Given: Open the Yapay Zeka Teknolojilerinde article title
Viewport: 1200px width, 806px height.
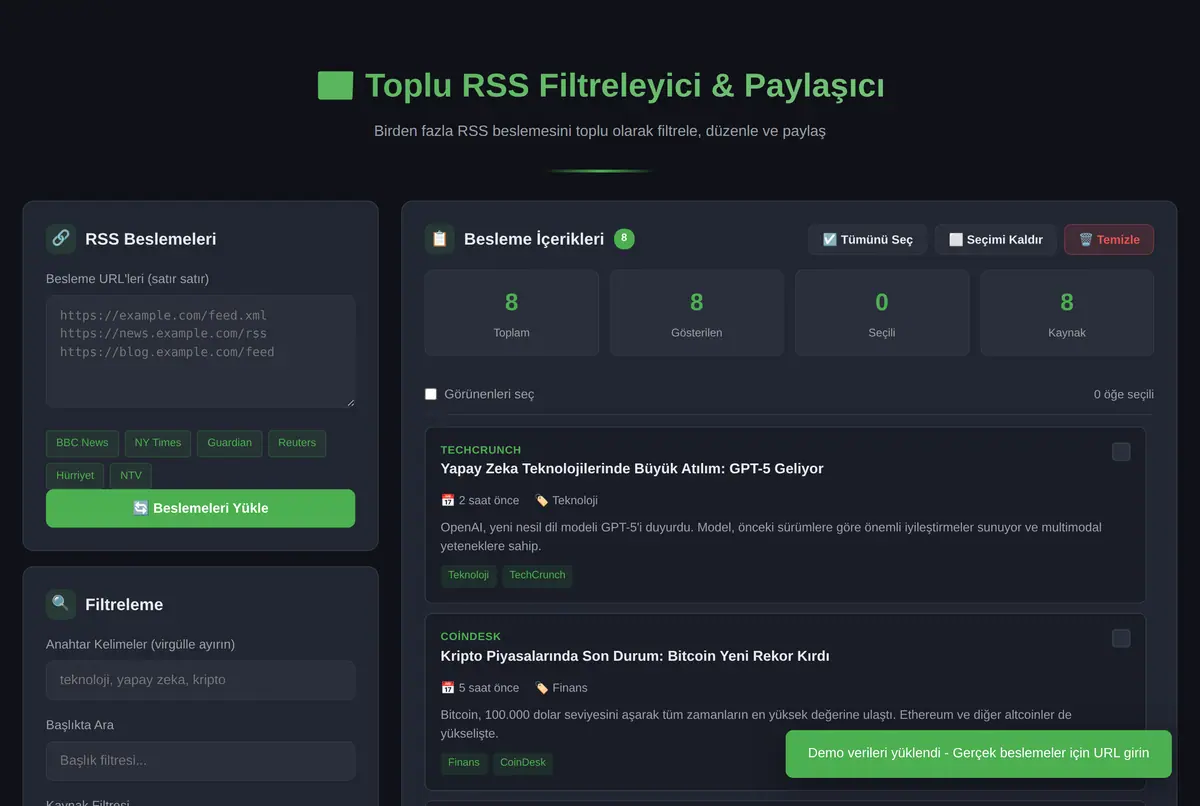Looking at the screenshot, I should click(x=632, y=469).
